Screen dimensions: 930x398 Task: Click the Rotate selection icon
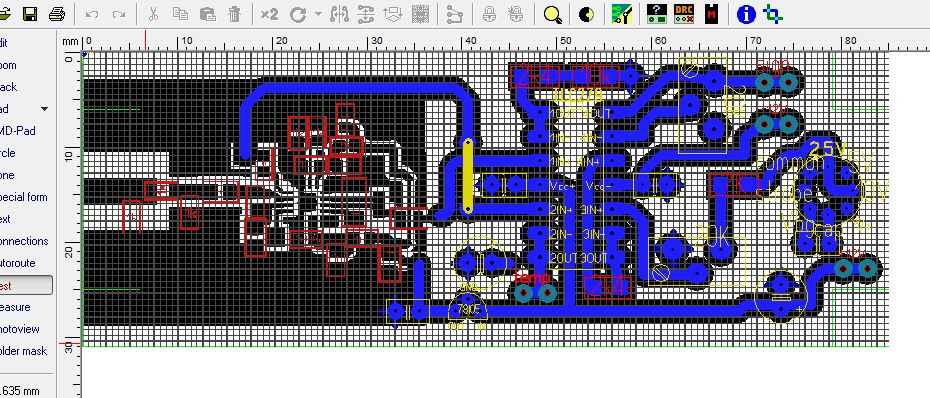298,14
